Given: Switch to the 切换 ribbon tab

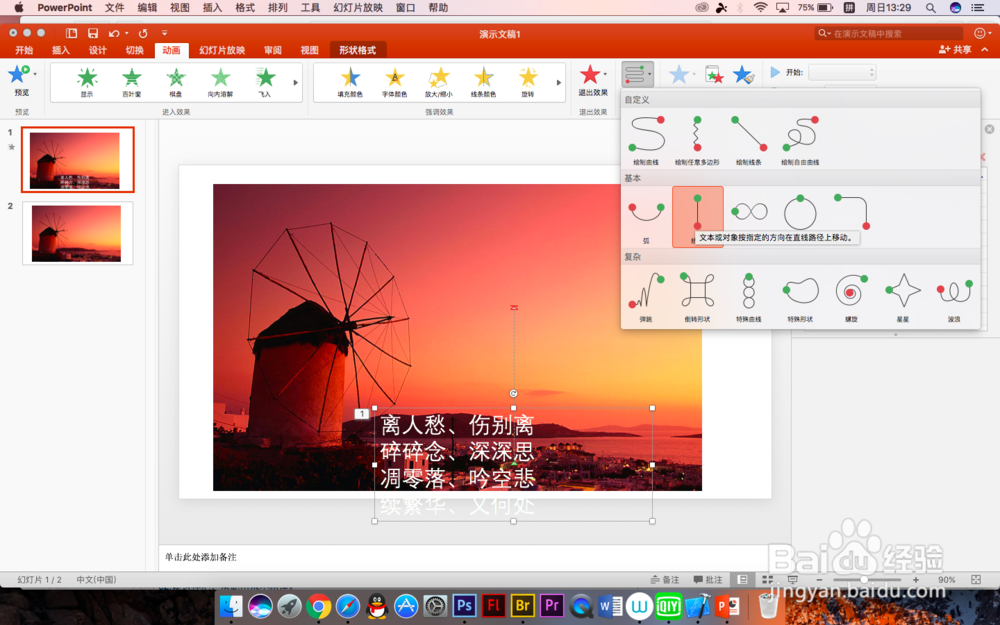Looking at the screenshot, I should pos(135,50).
